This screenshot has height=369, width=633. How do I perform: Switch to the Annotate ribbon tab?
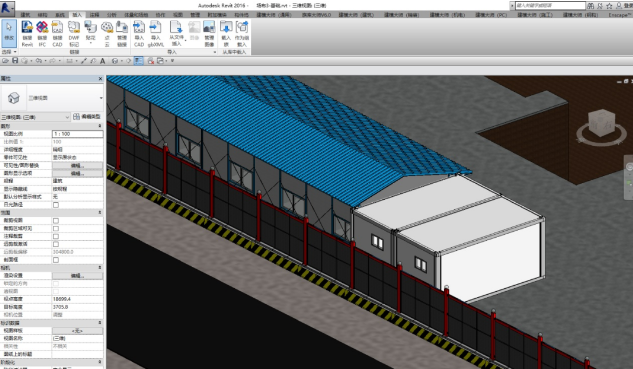click(94, 15)
